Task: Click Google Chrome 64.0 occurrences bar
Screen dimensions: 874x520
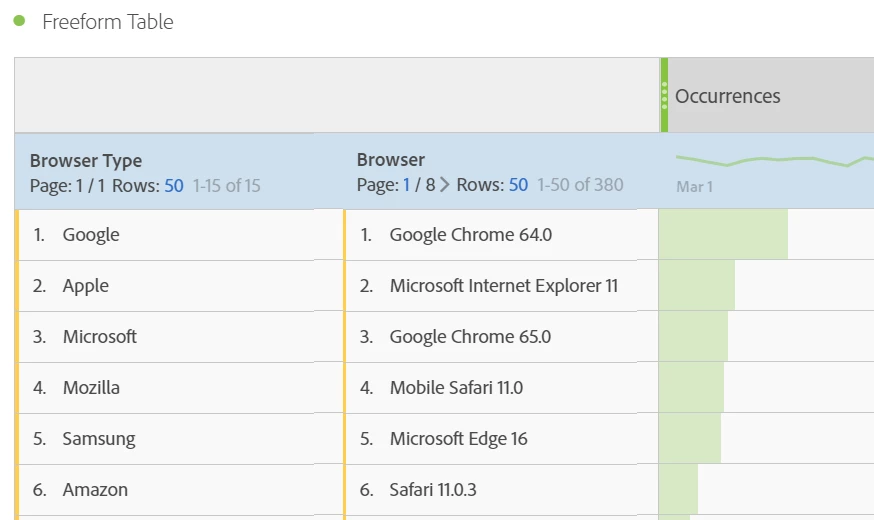Action: point(724,234)
